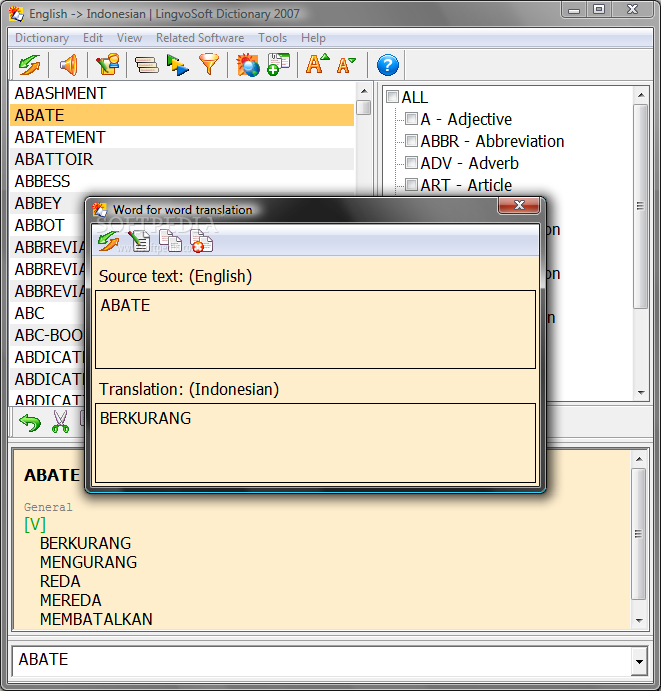Check the ART - Article checkbox

[x=411, y=185]
